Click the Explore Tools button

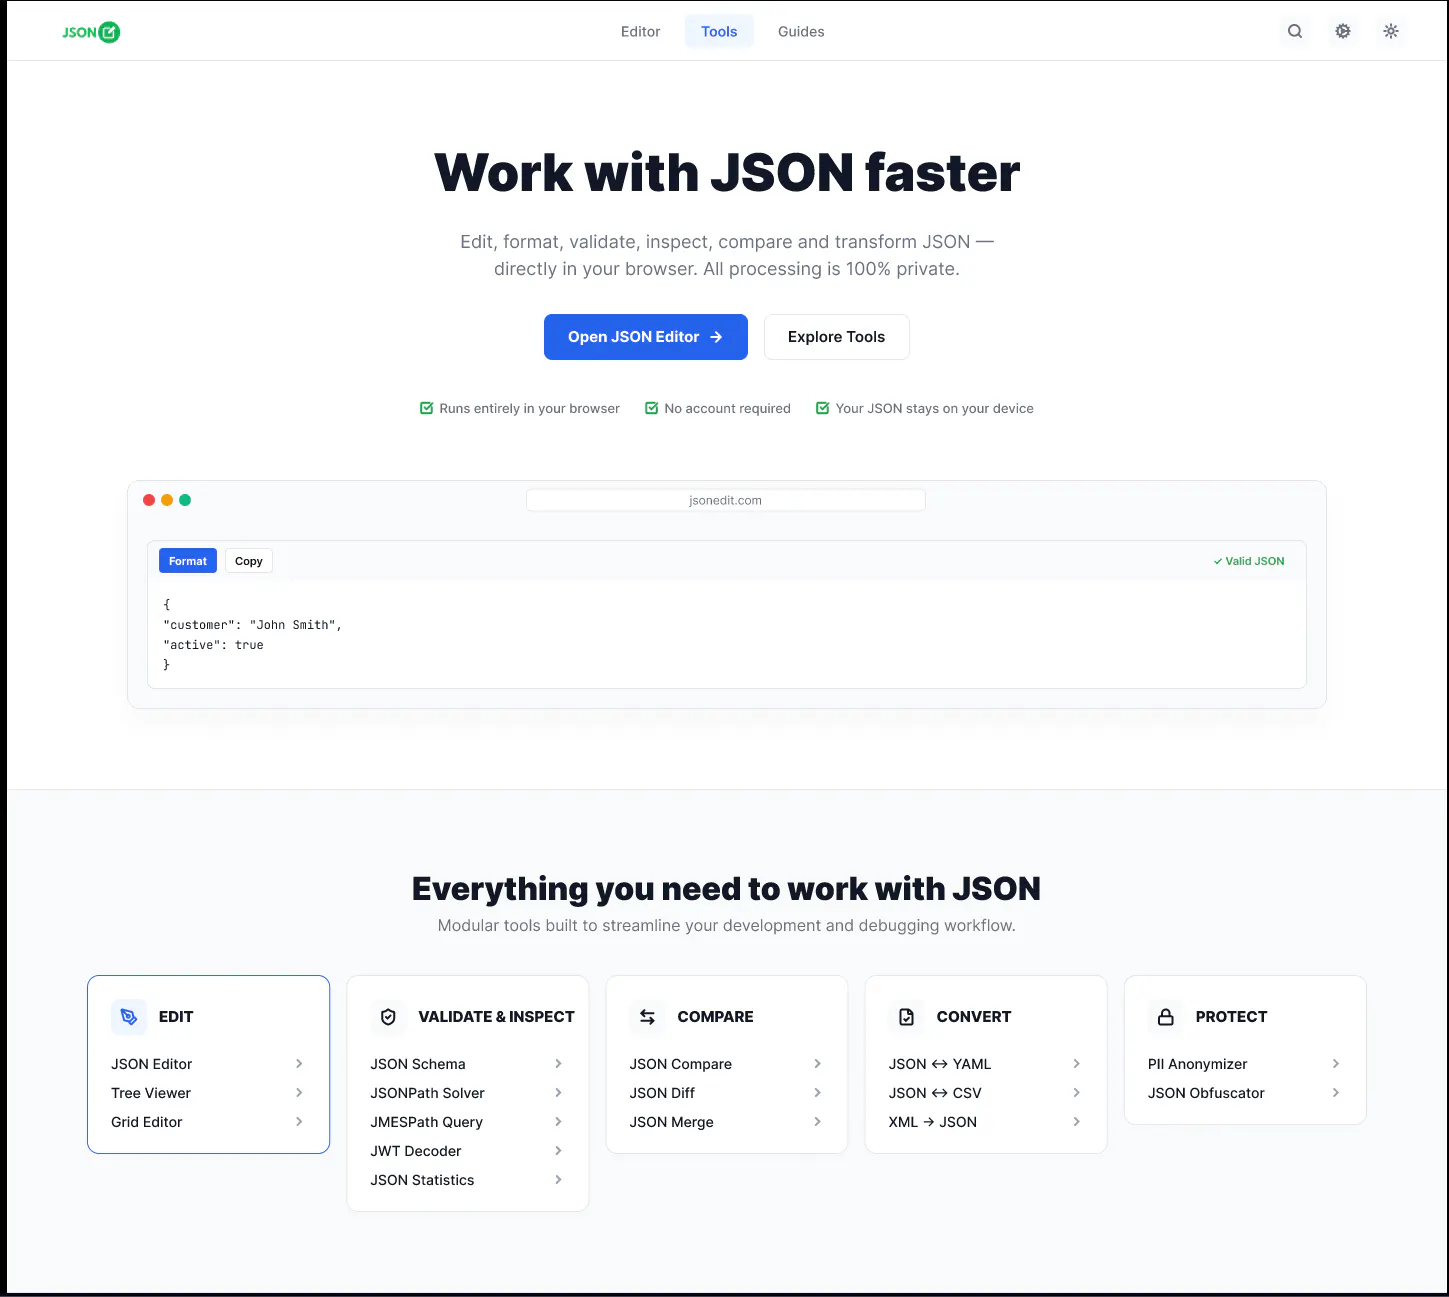(x=836, y=337)
